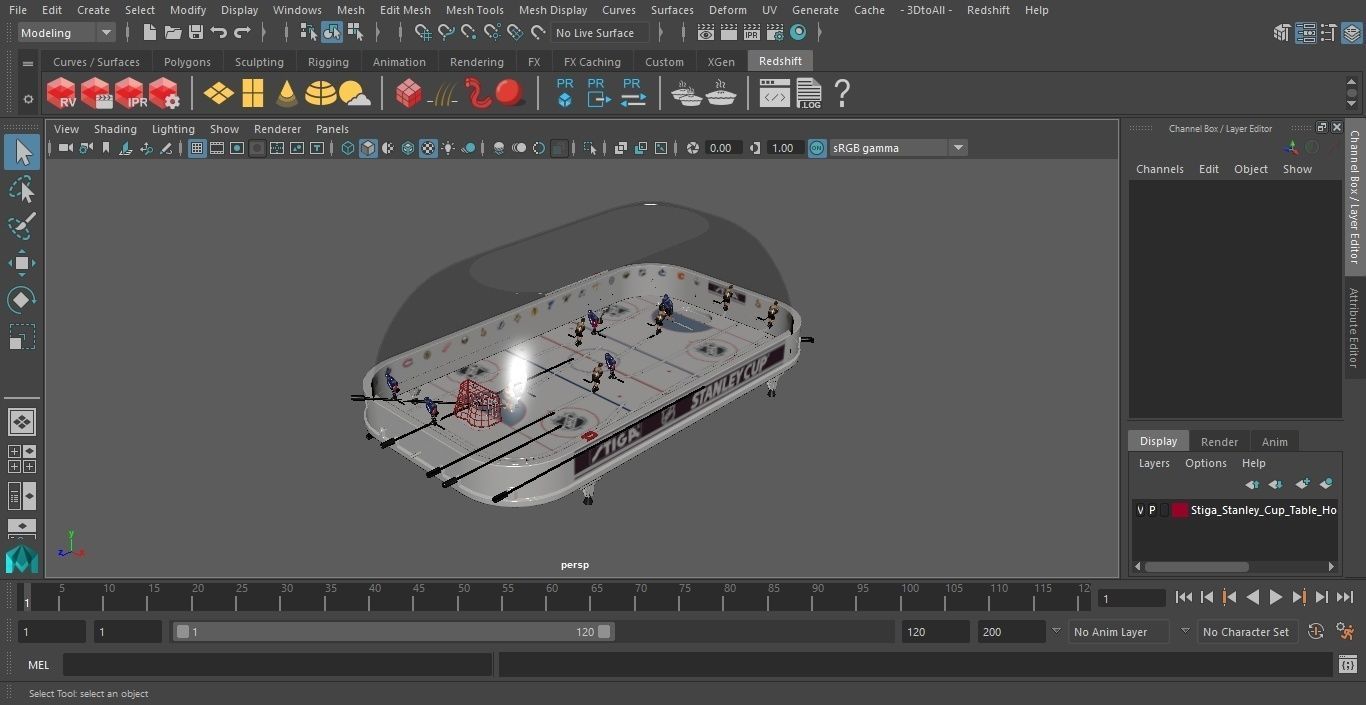Choose the Scale tool in toolbox

(22, 337)
